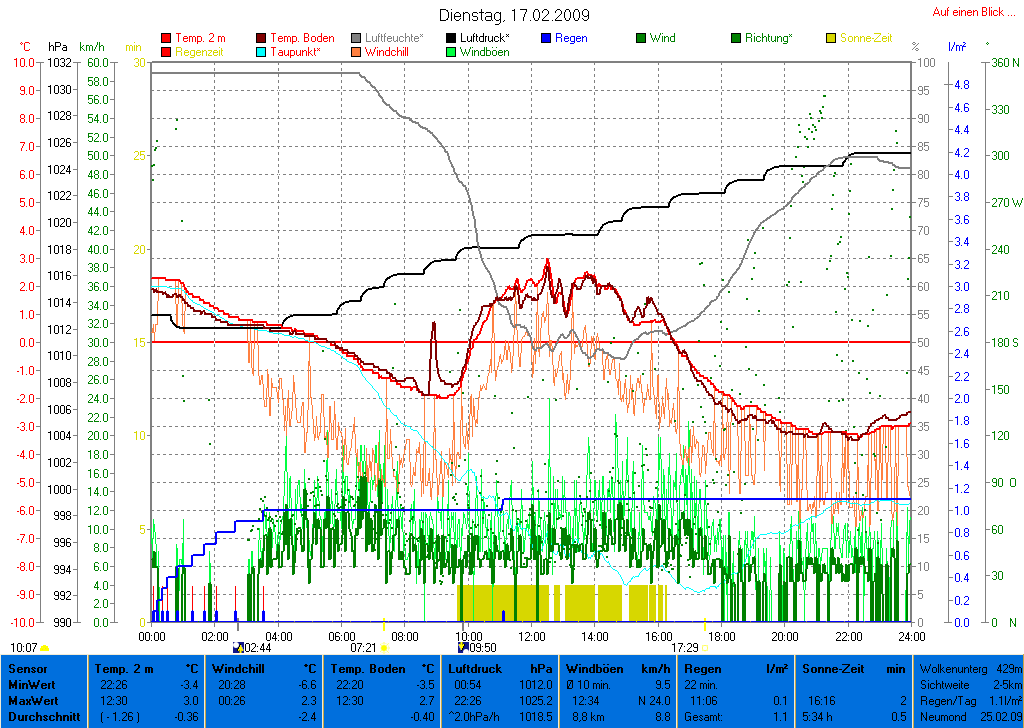Click the Neumond 25.02.09 info entry
Image resolution: width=1024 pixels, height=728 pixels.
[x=969, y=717]
